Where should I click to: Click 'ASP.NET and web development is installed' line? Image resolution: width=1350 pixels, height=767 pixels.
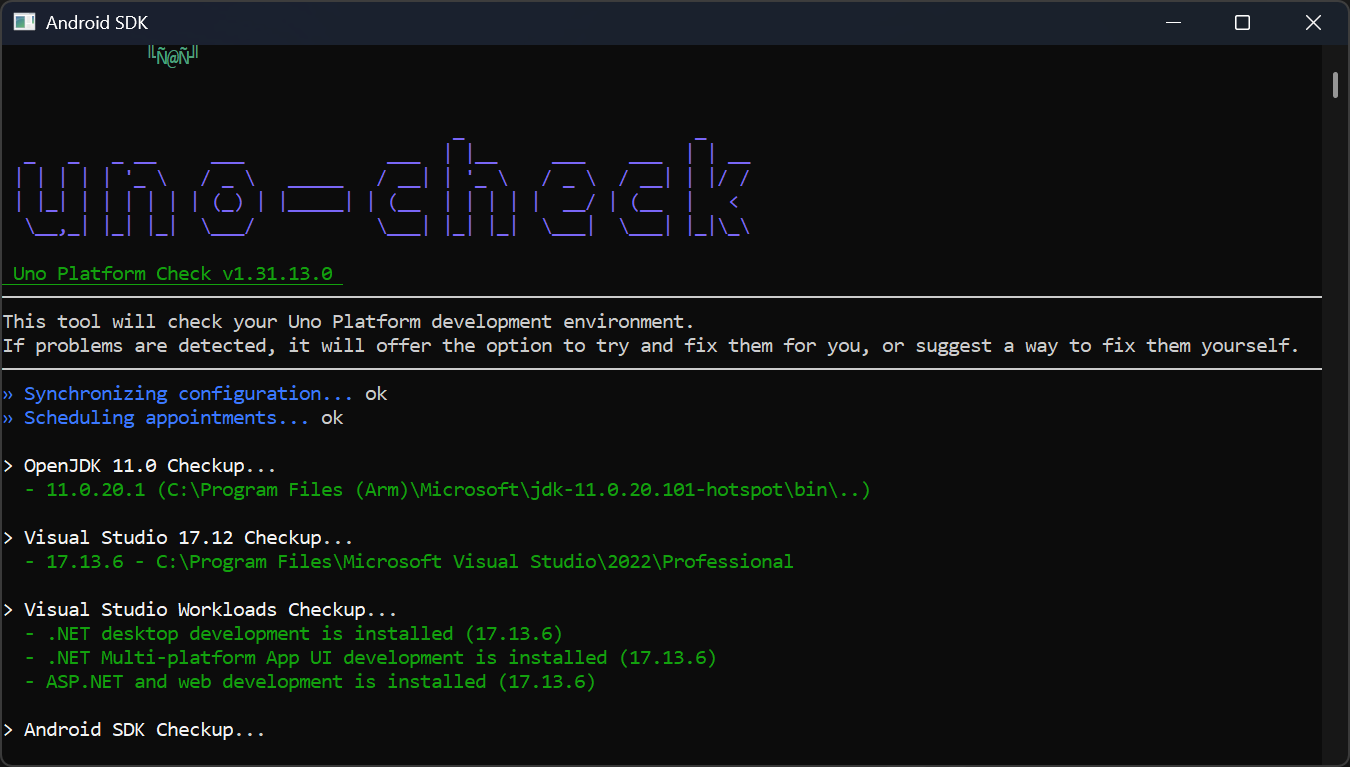310,682
